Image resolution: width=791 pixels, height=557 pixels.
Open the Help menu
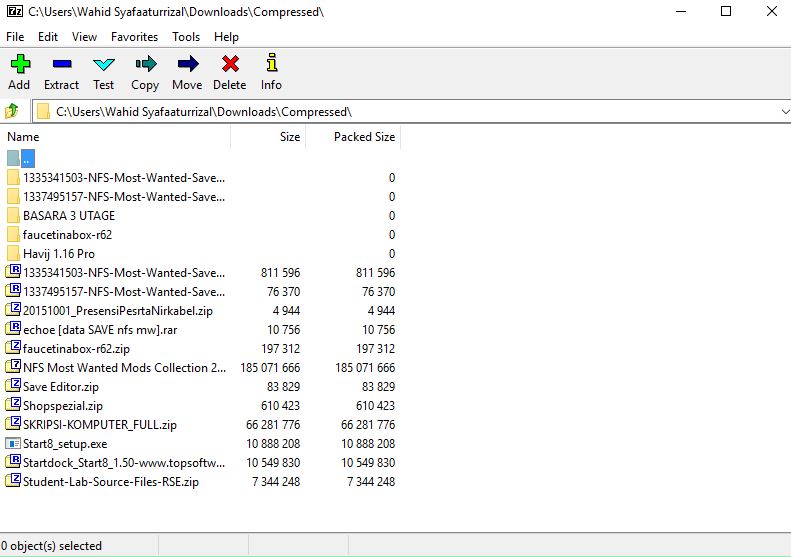coord(227,37)
